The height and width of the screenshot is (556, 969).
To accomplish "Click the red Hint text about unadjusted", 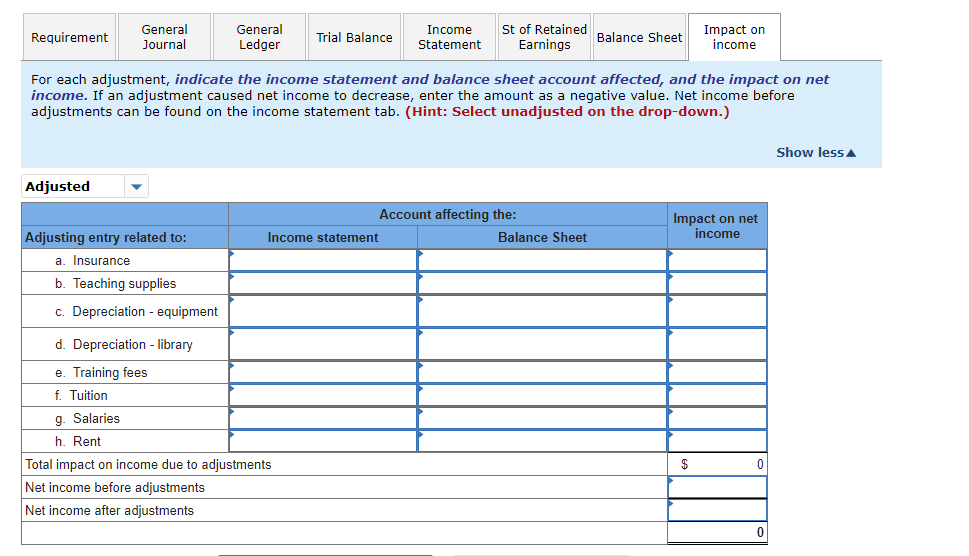I will 567,112.
